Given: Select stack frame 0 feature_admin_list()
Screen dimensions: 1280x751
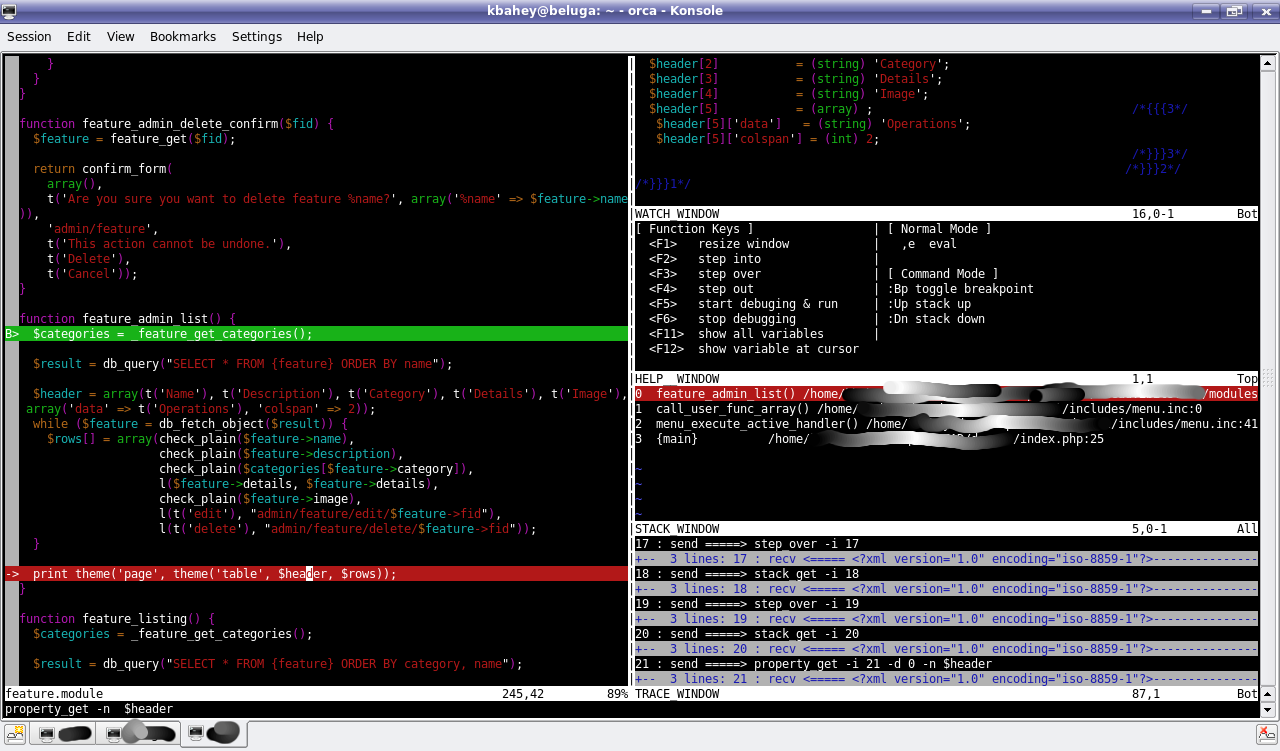Looking at the screenshot, I should pos(946,394).
